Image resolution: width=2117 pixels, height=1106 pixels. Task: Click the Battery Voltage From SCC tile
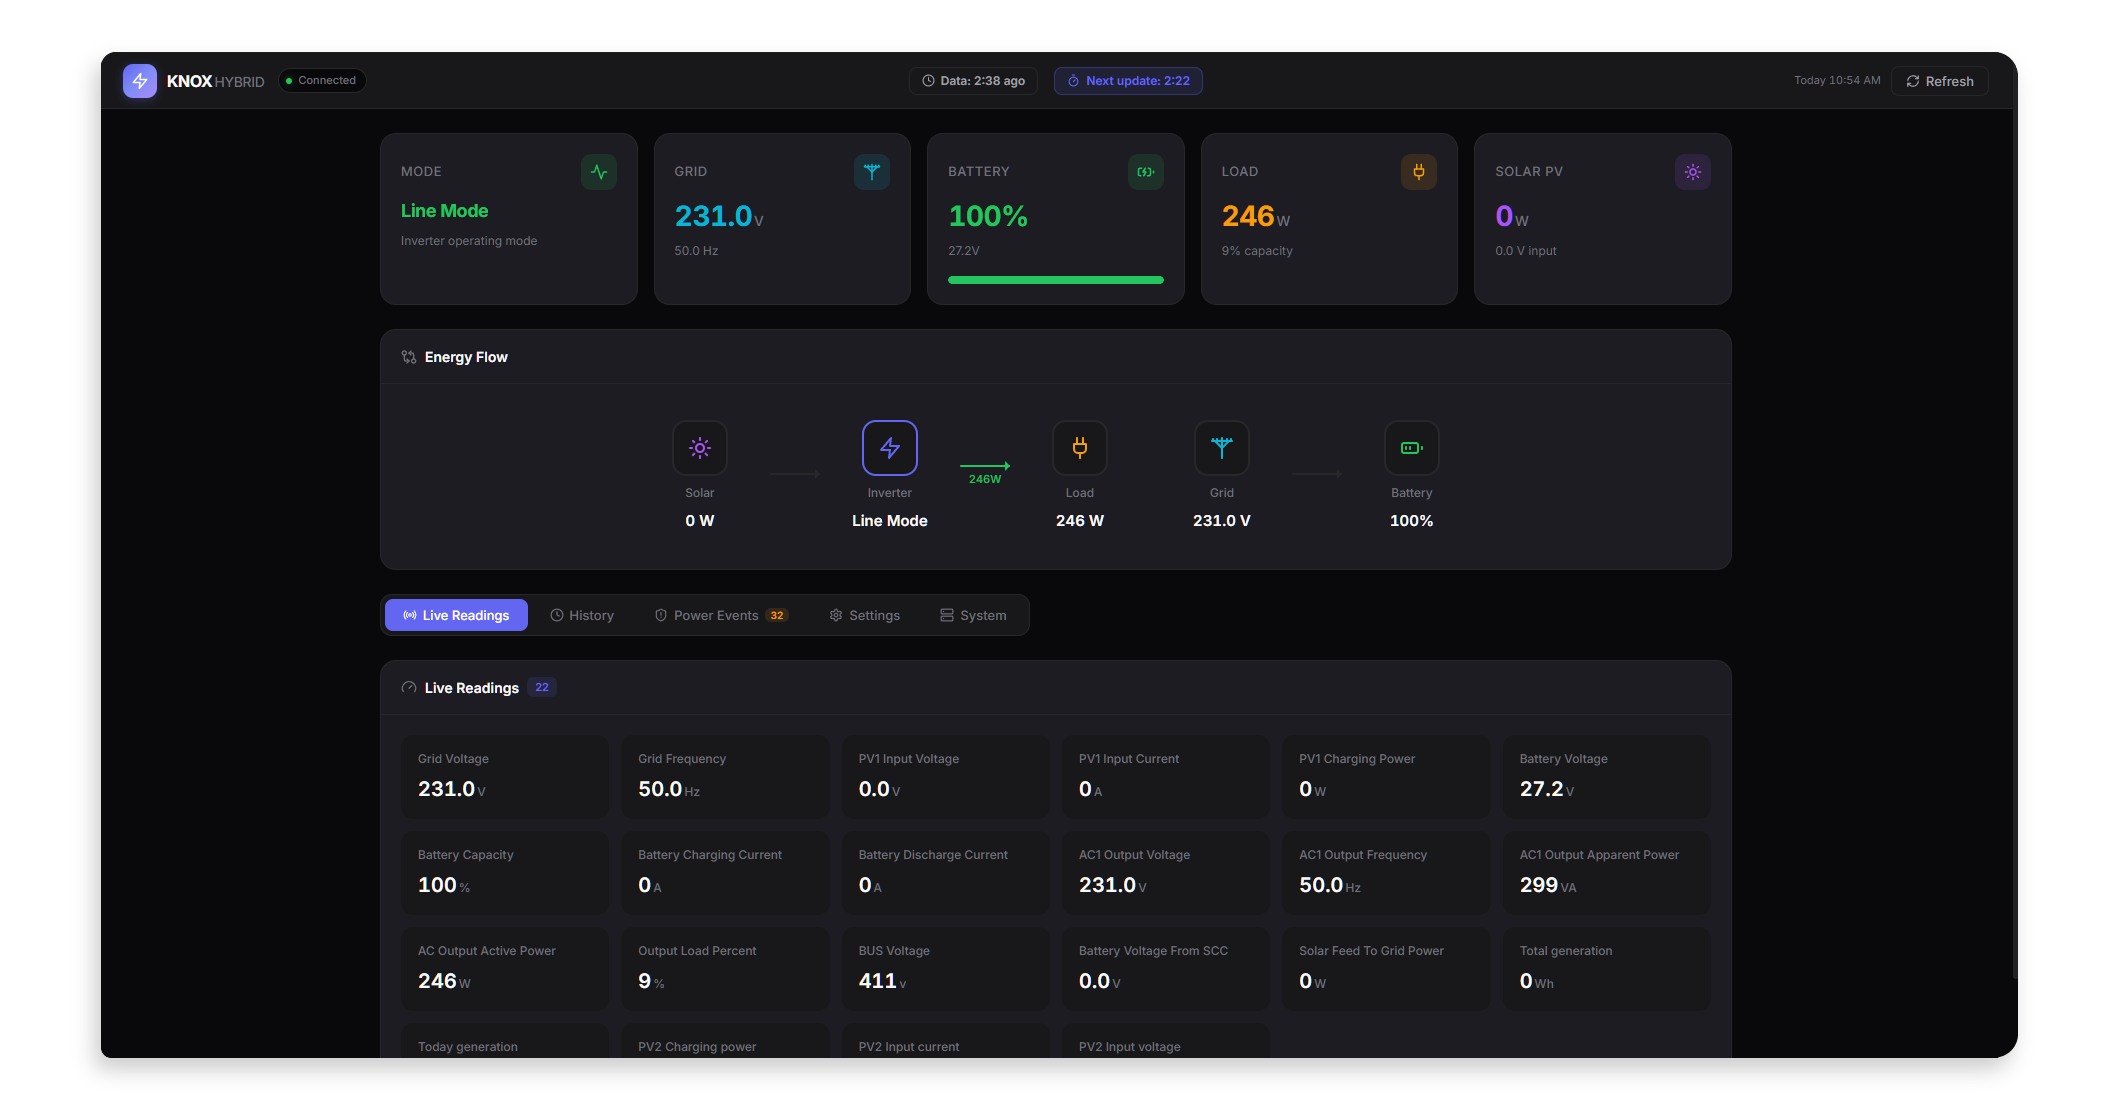[1166, 969]
